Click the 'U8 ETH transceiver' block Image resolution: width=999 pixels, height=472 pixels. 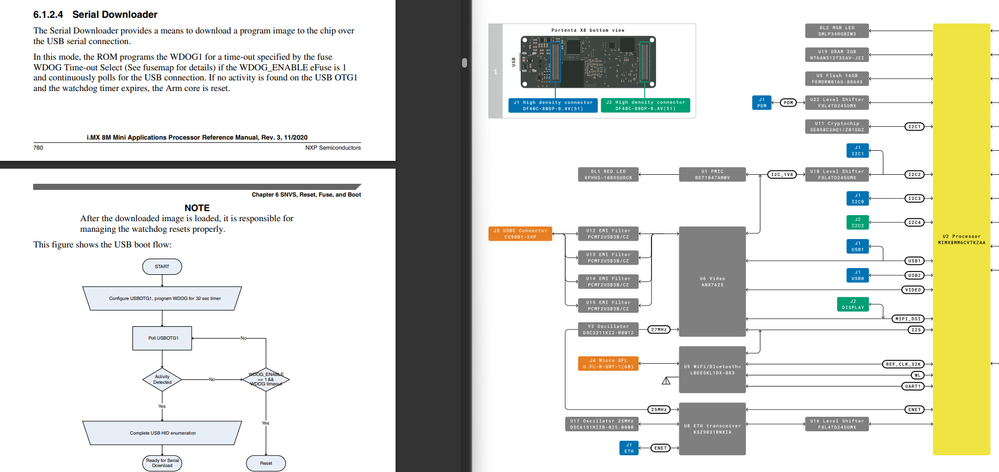click(712, 428)
